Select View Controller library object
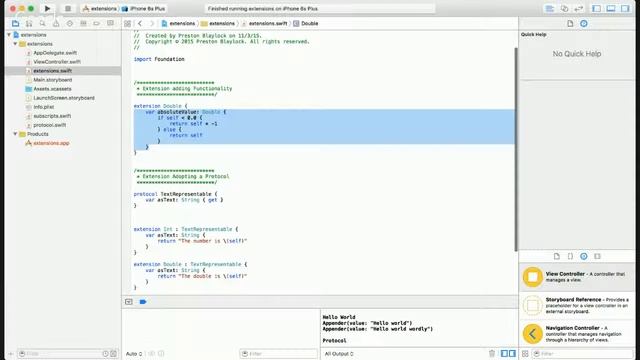This screenshot has height=360, width=640. click(x=577, y=277)
